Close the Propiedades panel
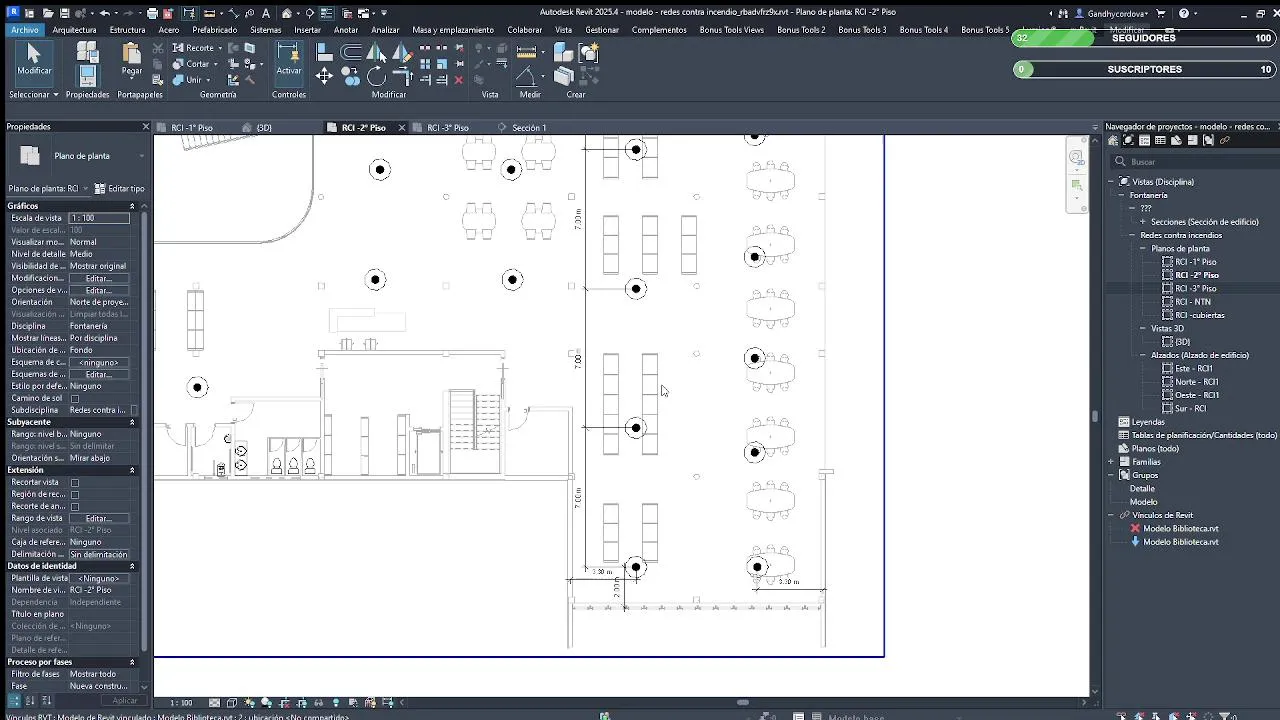Screen dimensions: 1280x720 click(x=145, y=127)
